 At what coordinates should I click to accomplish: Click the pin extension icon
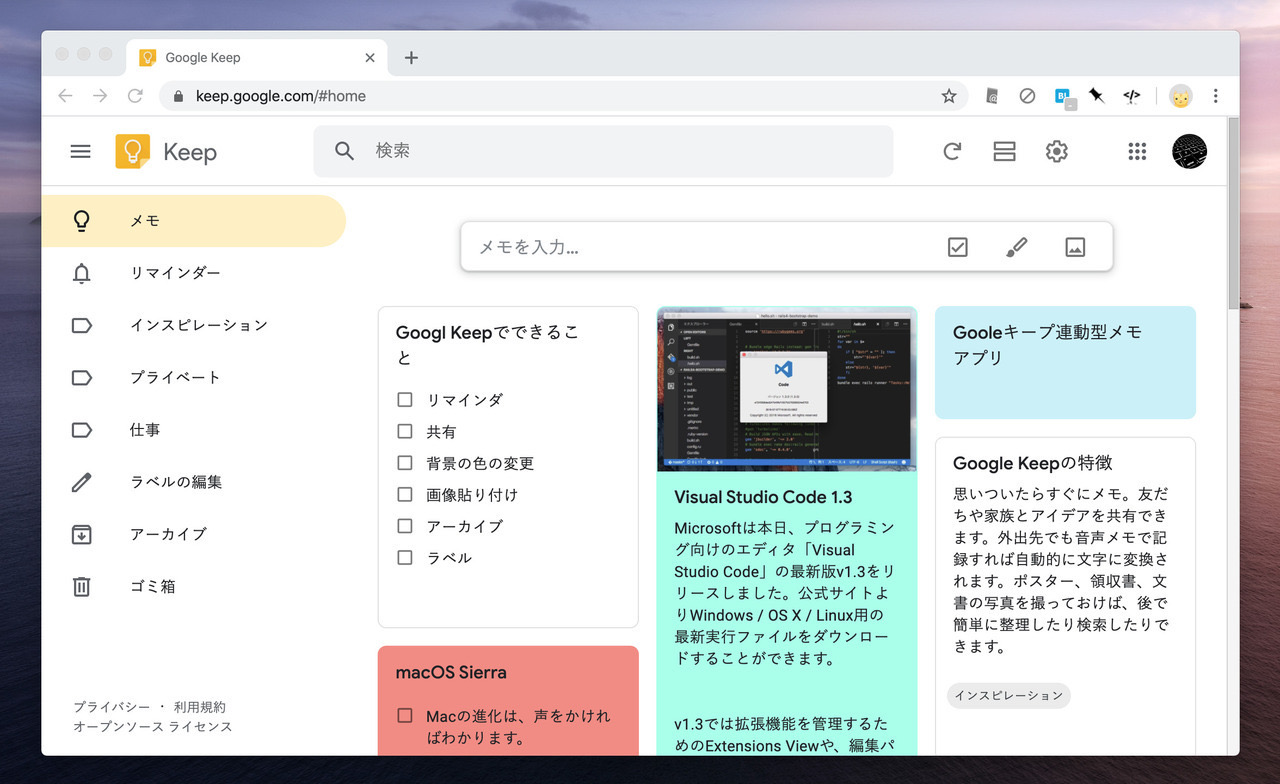[x=1097, y=96]
